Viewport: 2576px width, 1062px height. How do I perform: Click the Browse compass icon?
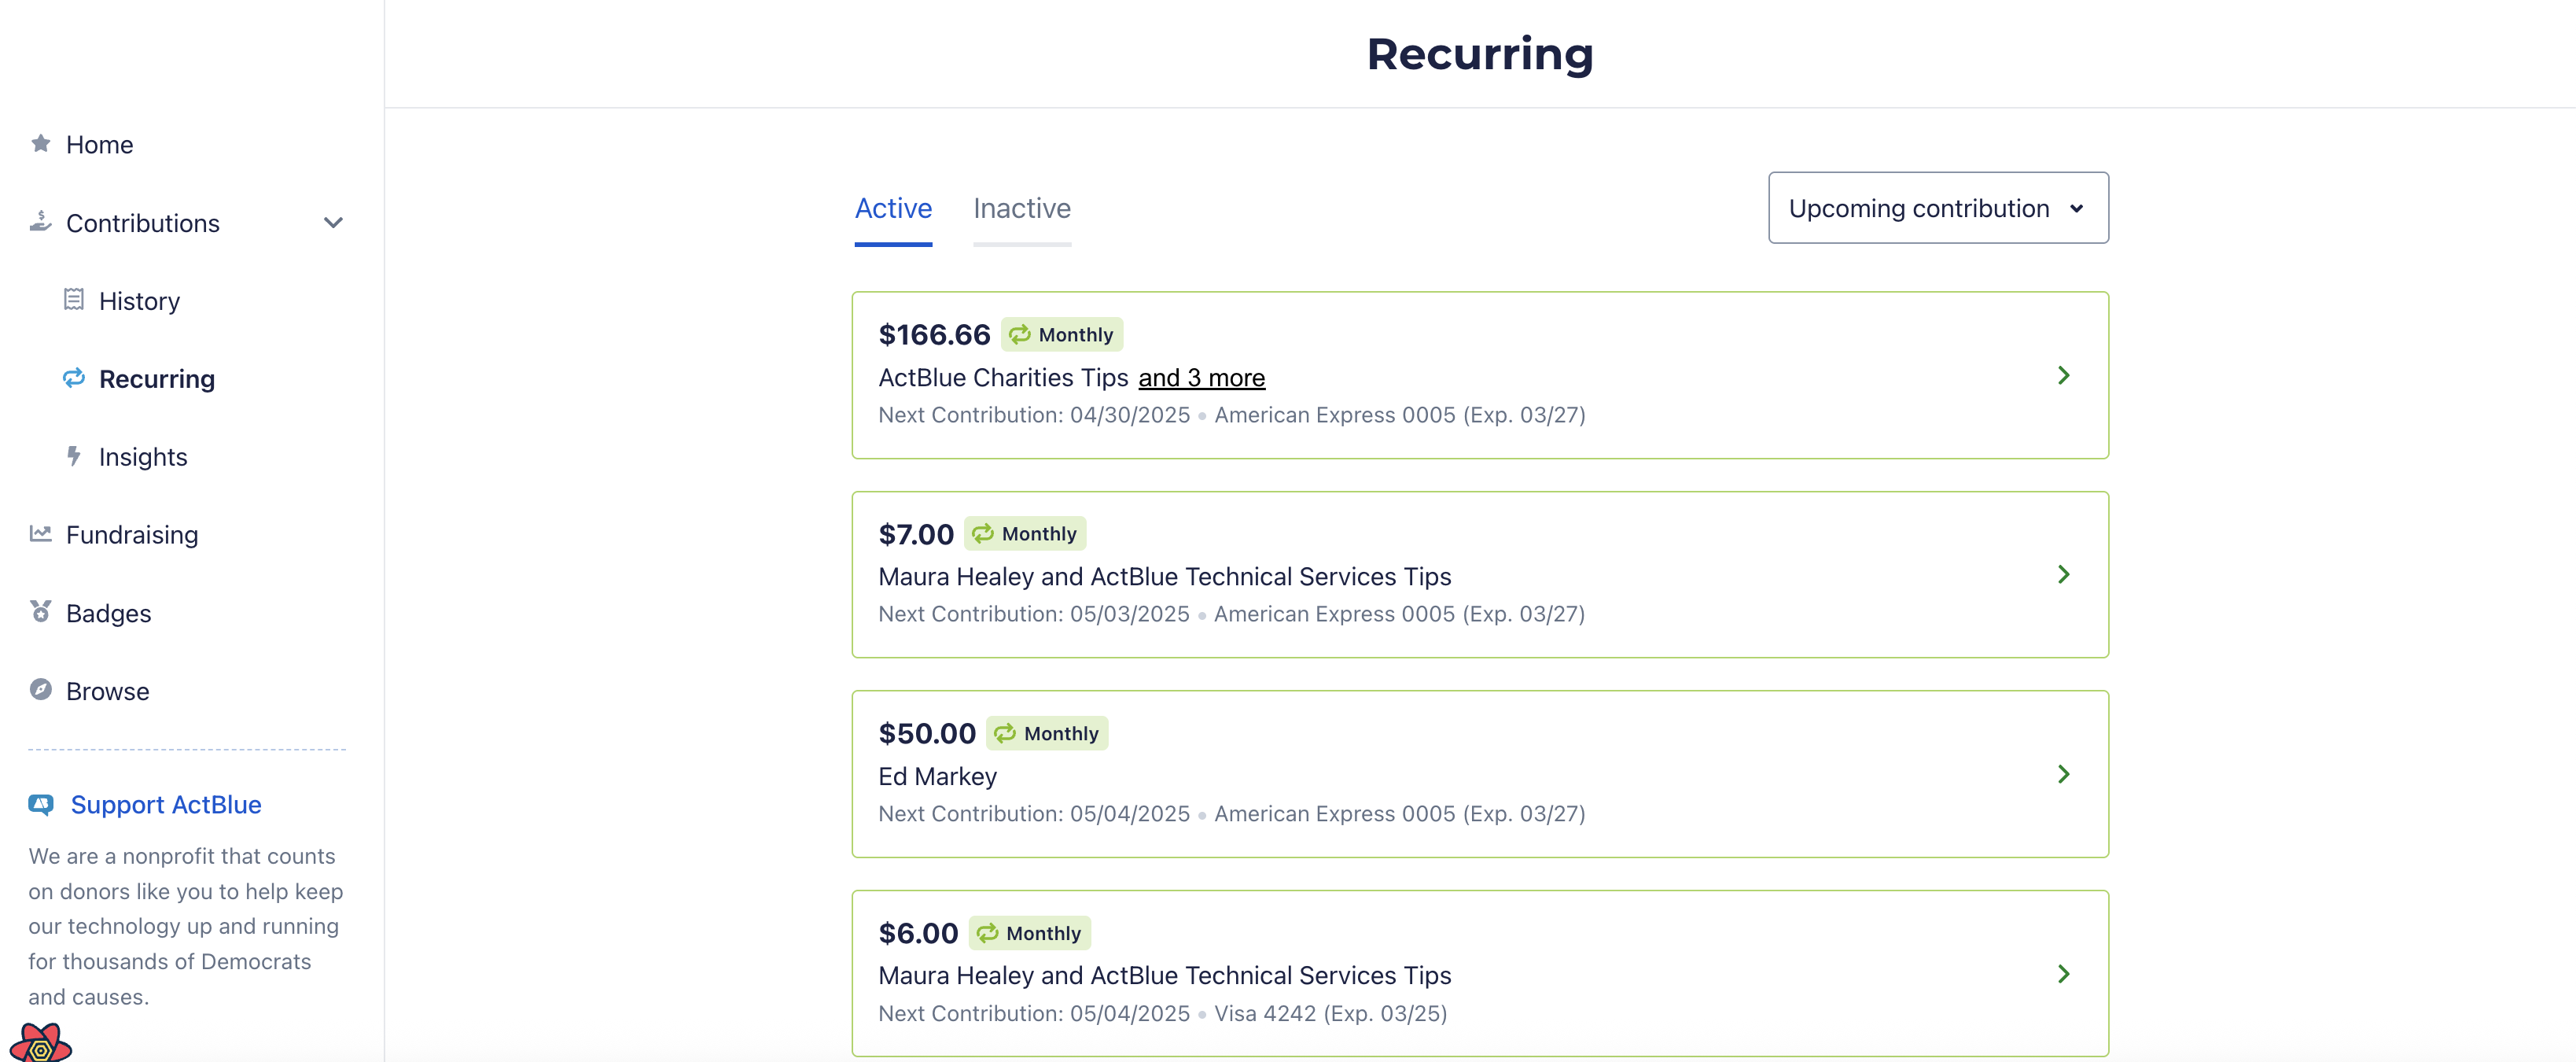coord(40,690)
